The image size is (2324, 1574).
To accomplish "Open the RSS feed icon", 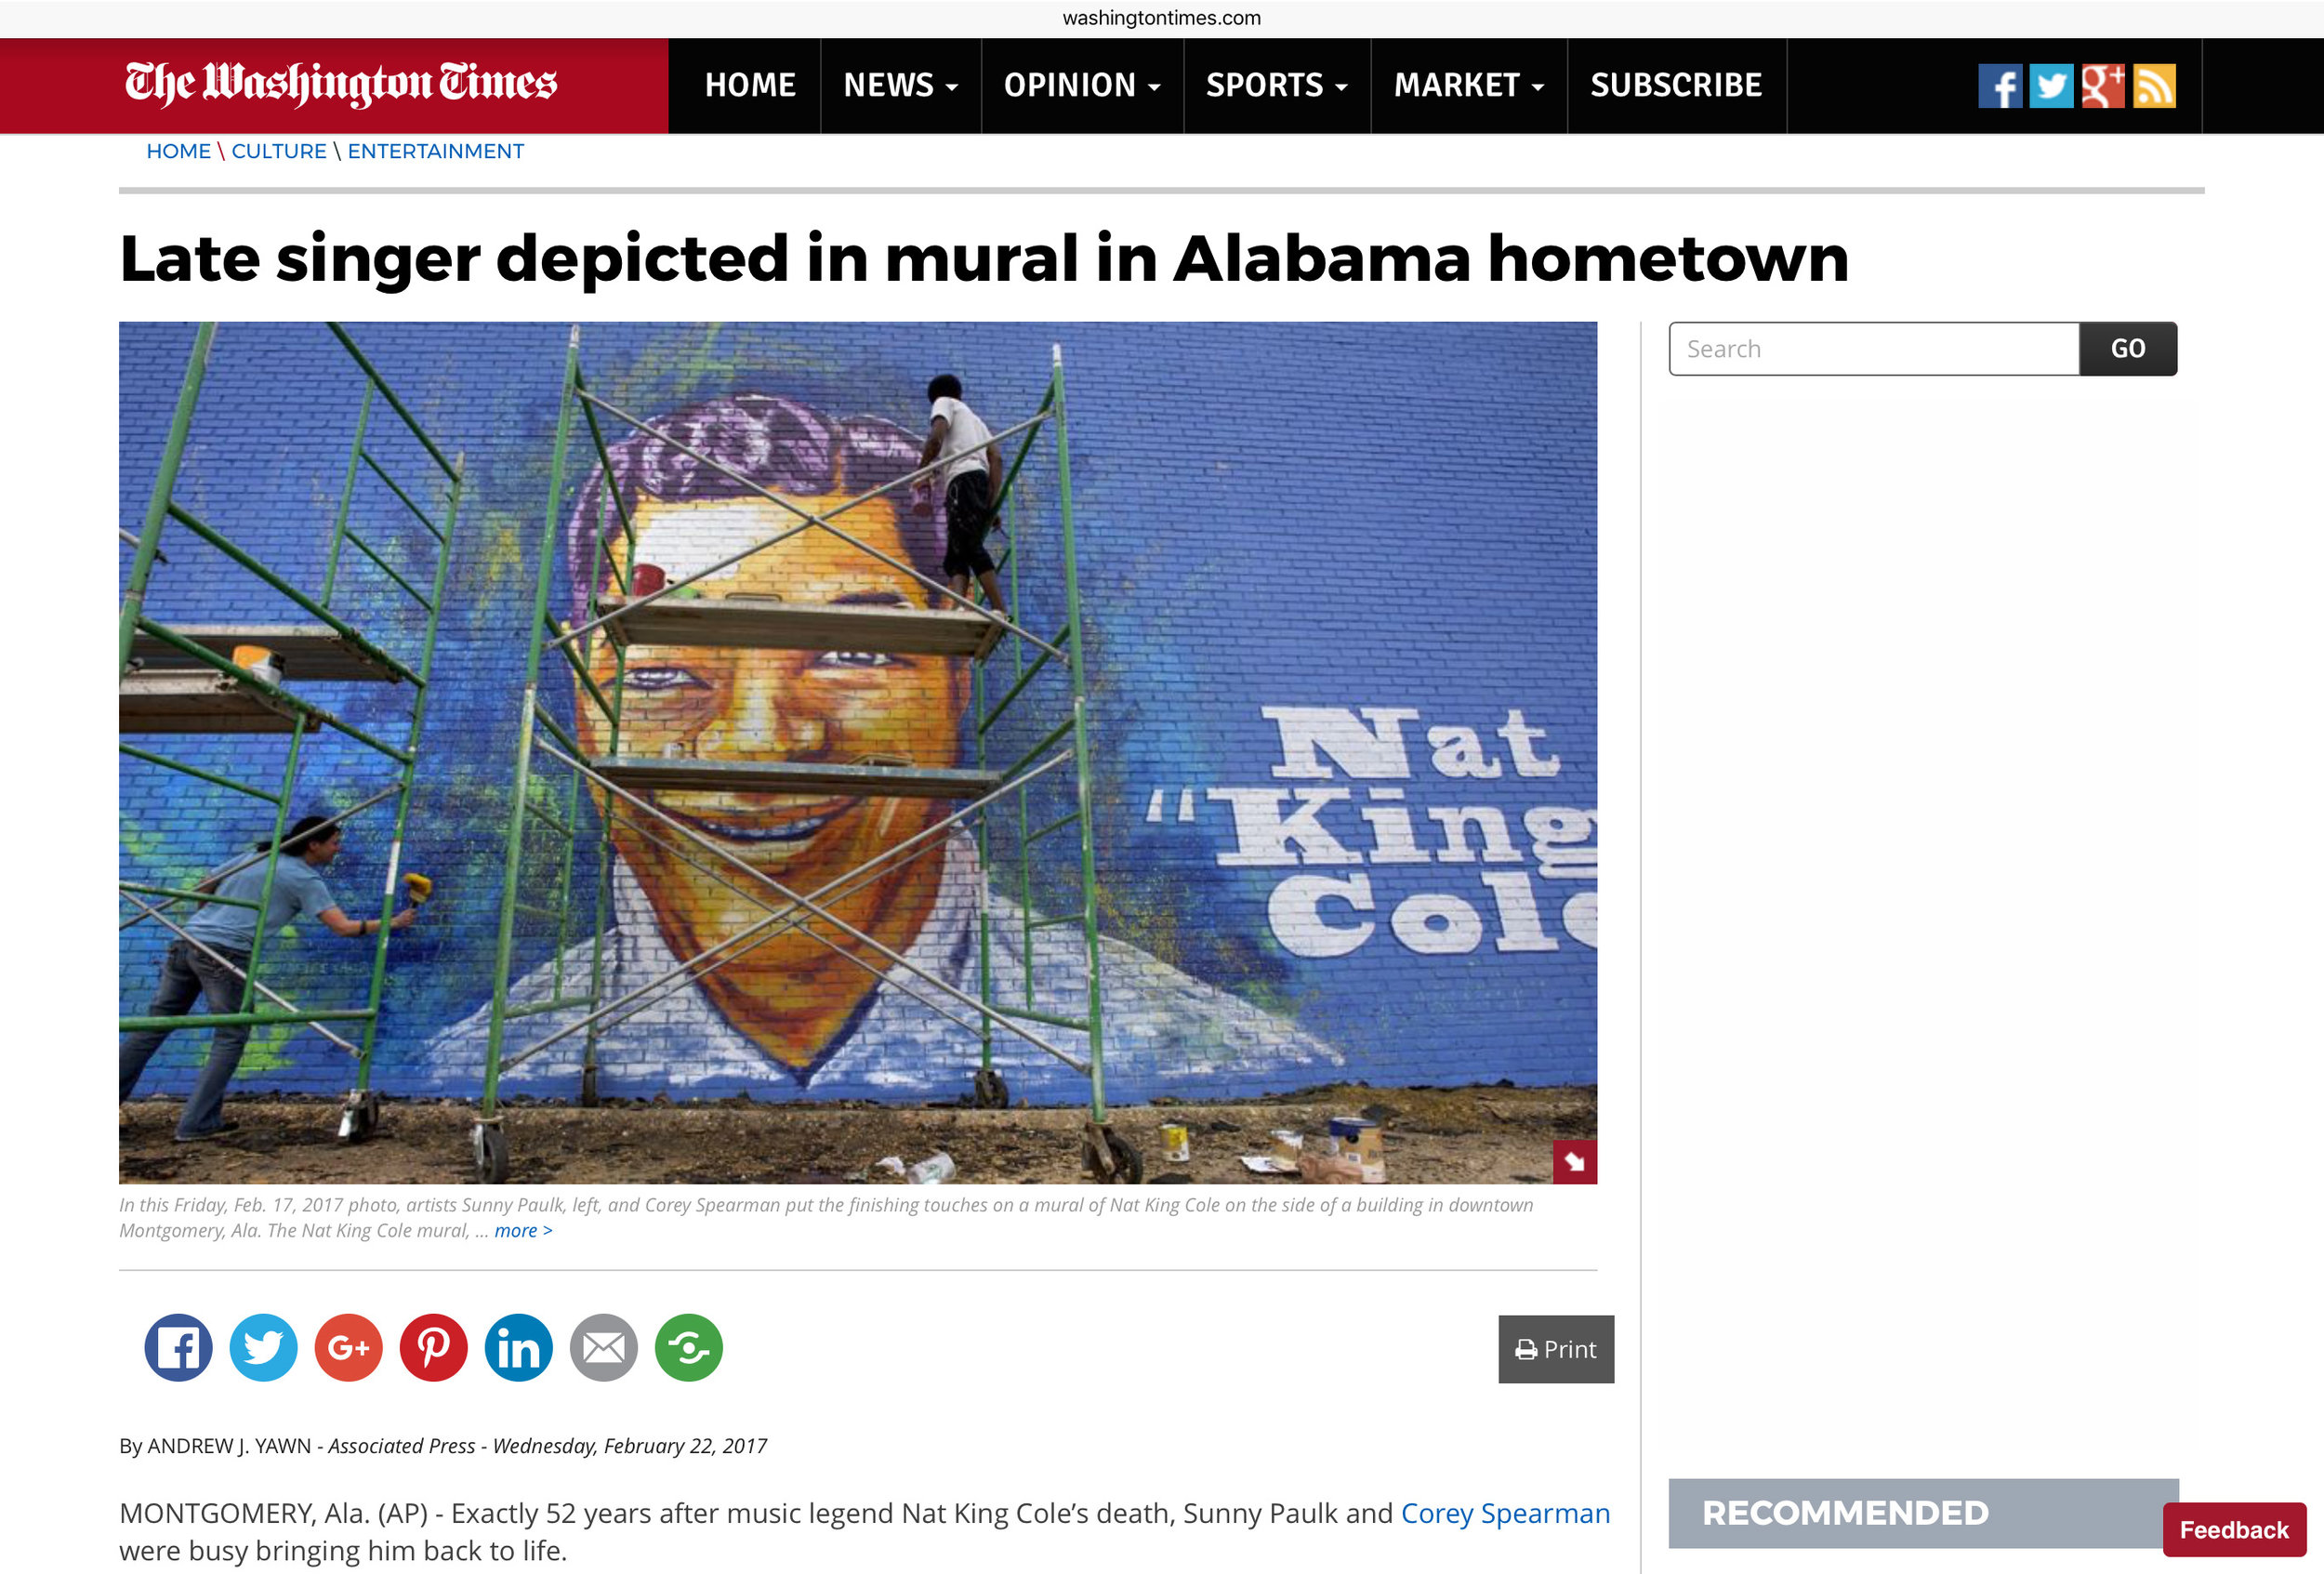I will pos(2154,86).
